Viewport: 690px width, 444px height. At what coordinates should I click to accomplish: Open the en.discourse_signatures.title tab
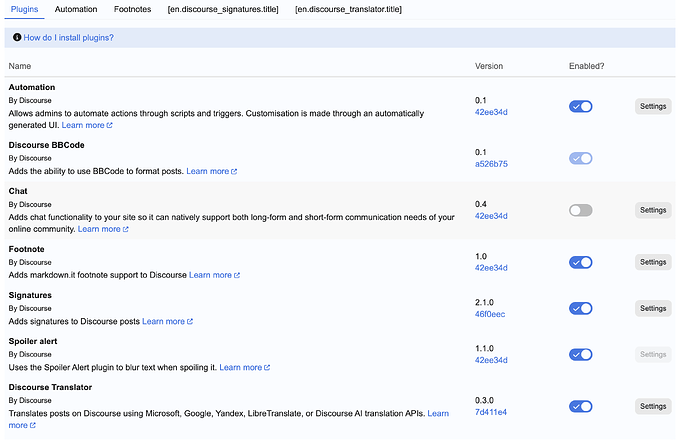pos(223,9)
